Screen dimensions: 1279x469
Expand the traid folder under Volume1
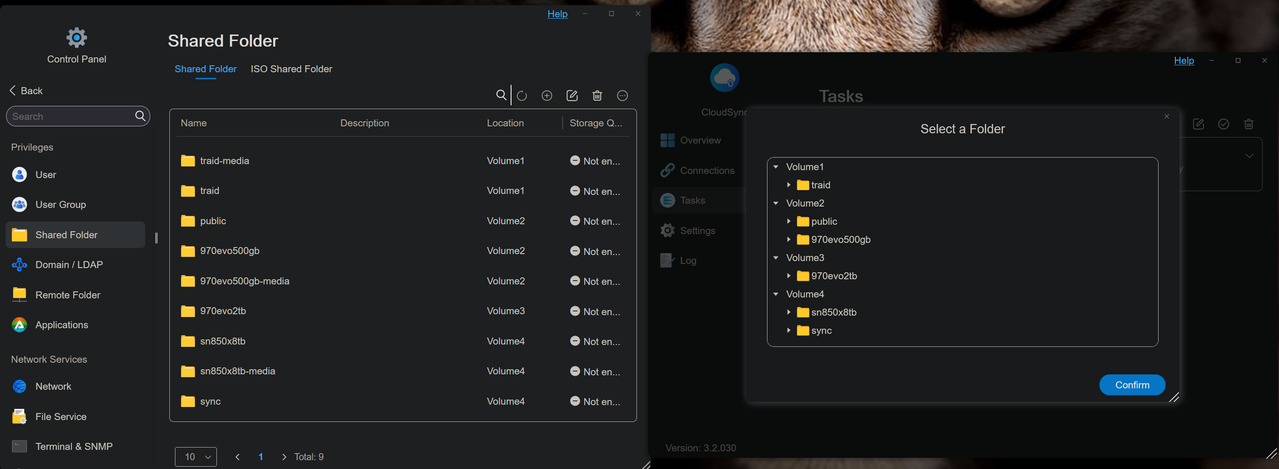789,185
